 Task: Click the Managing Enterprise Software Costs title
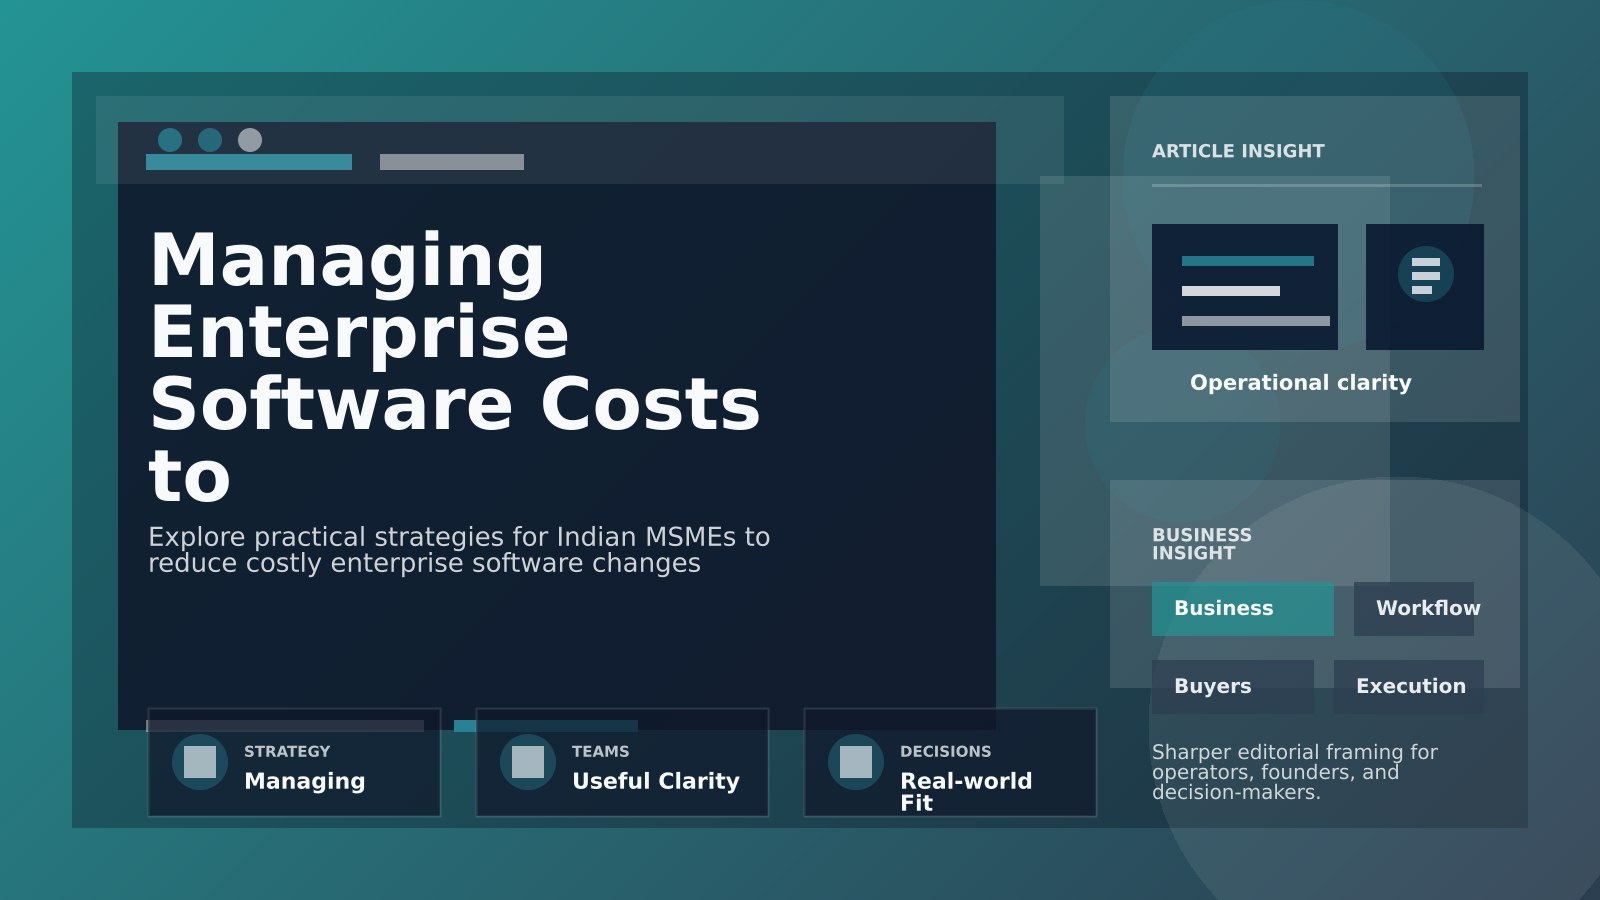point(455,367)
